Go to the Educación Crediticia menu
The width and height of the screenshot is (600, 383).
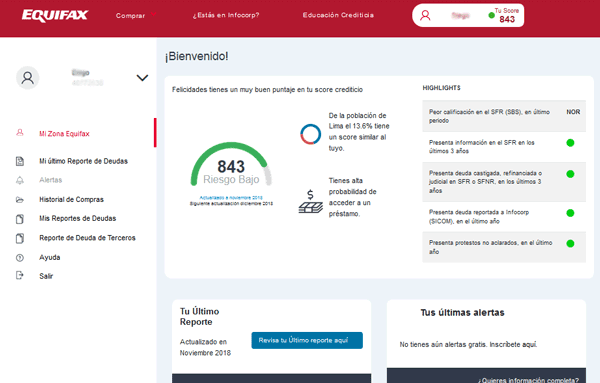(338, 15)
